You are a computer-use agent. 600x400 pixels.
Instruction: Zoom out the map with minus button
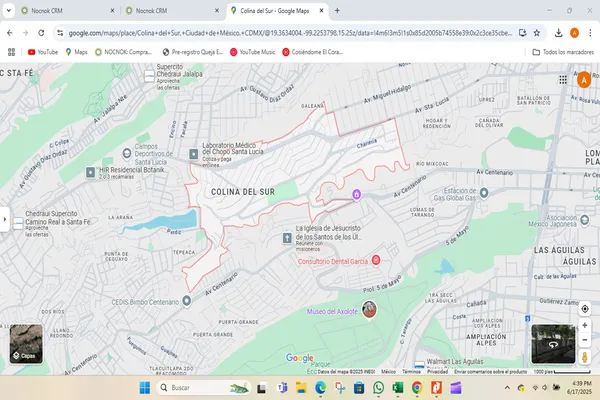pos(585,340)
